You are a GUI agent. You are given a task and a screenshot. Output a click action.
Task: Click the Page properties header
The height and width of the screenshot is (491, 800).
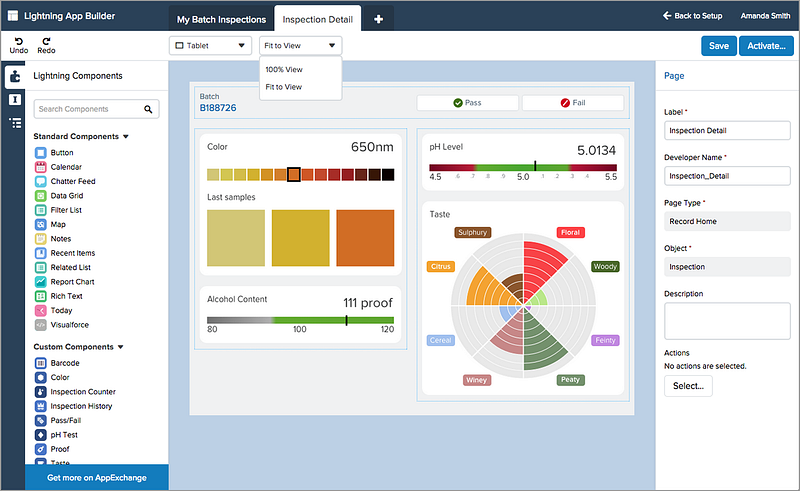674,76
